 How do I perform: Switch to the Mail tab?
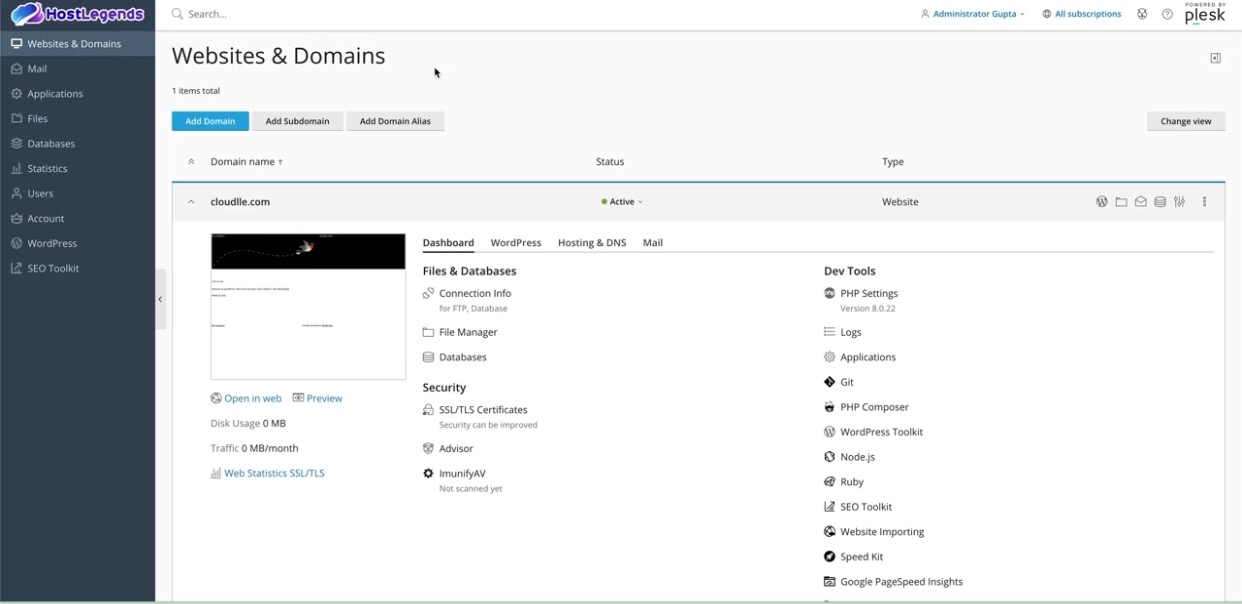point(653,243)
